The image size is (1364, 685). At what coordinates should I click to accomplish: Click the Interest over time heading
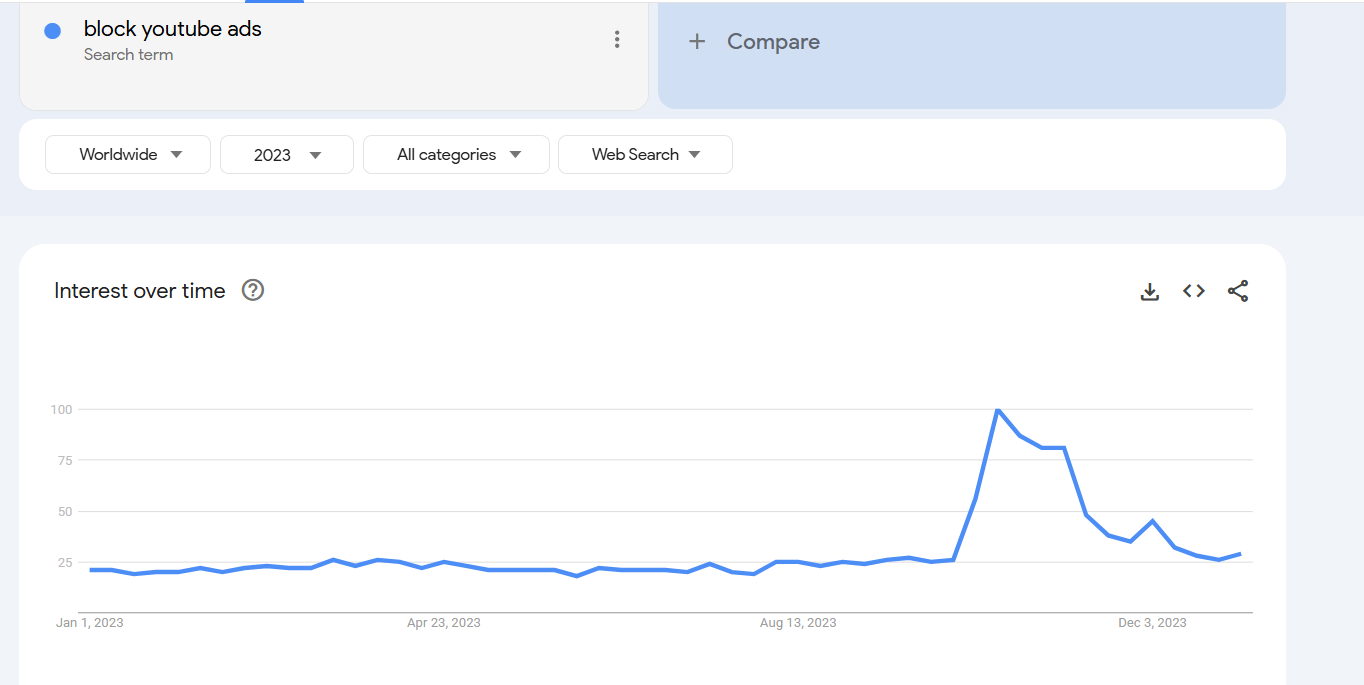140,291
